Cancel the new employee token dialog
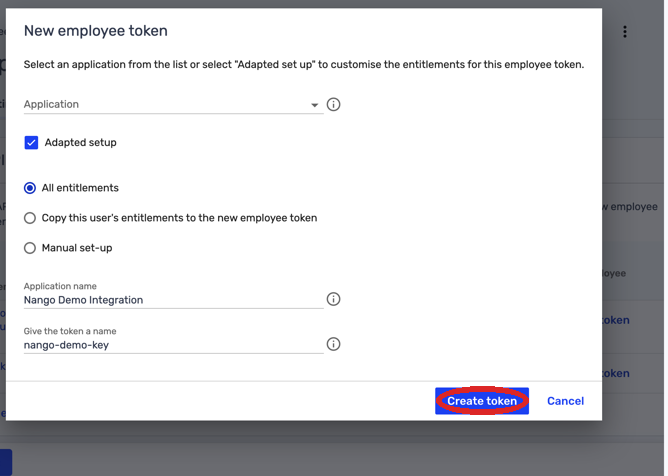Viewport: 668px width, 476px height. tap(565, 401)
